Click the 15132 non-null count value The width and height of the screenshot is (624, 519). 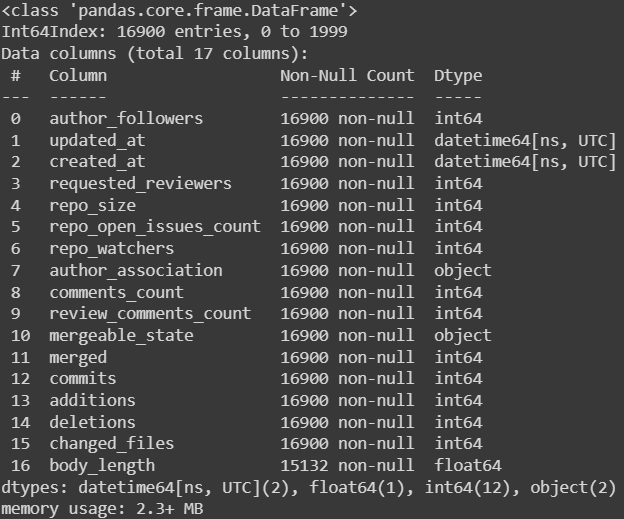[347, 466]
